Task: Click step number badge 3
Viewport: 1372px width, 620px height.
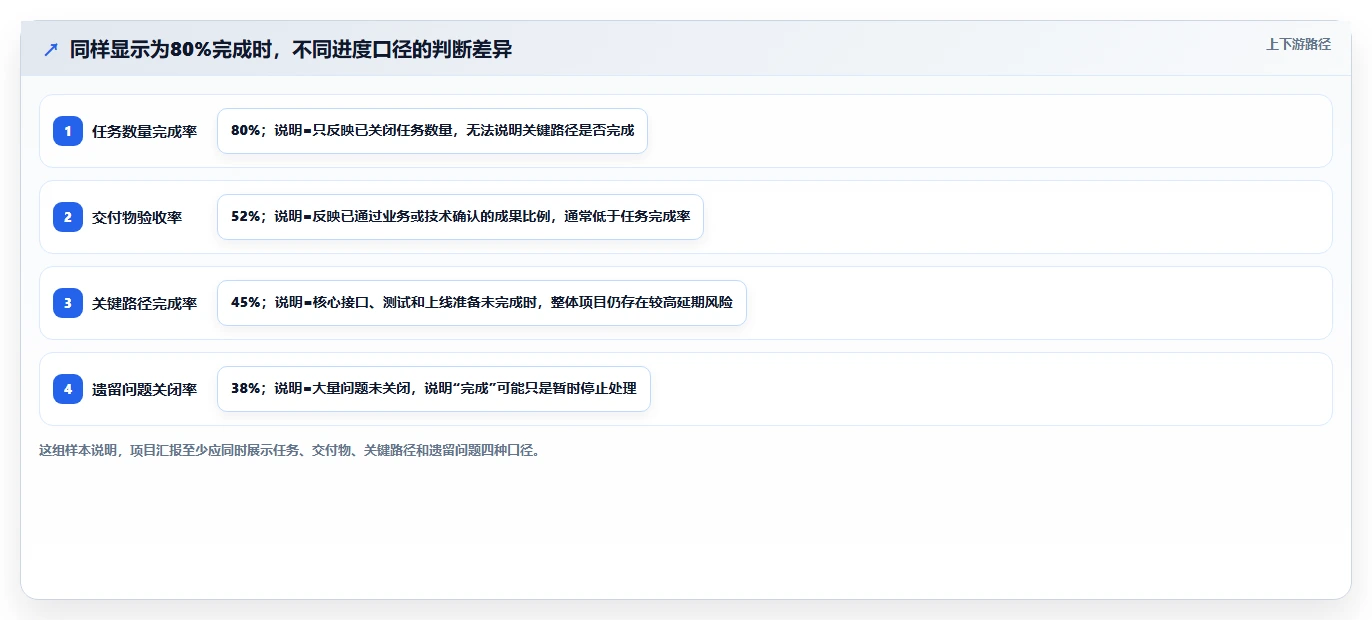Action: [68, 303]
